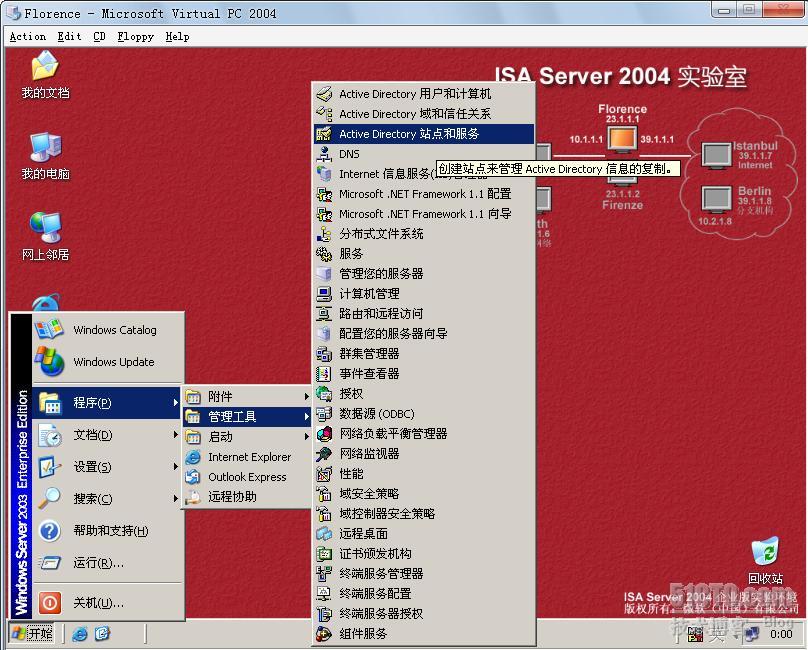Image resolution: width=808 pixels, height=650 pixels.
Task: Open 我的电脑 desktop icon
Action: pyautogui.click(x=45, y=156)
